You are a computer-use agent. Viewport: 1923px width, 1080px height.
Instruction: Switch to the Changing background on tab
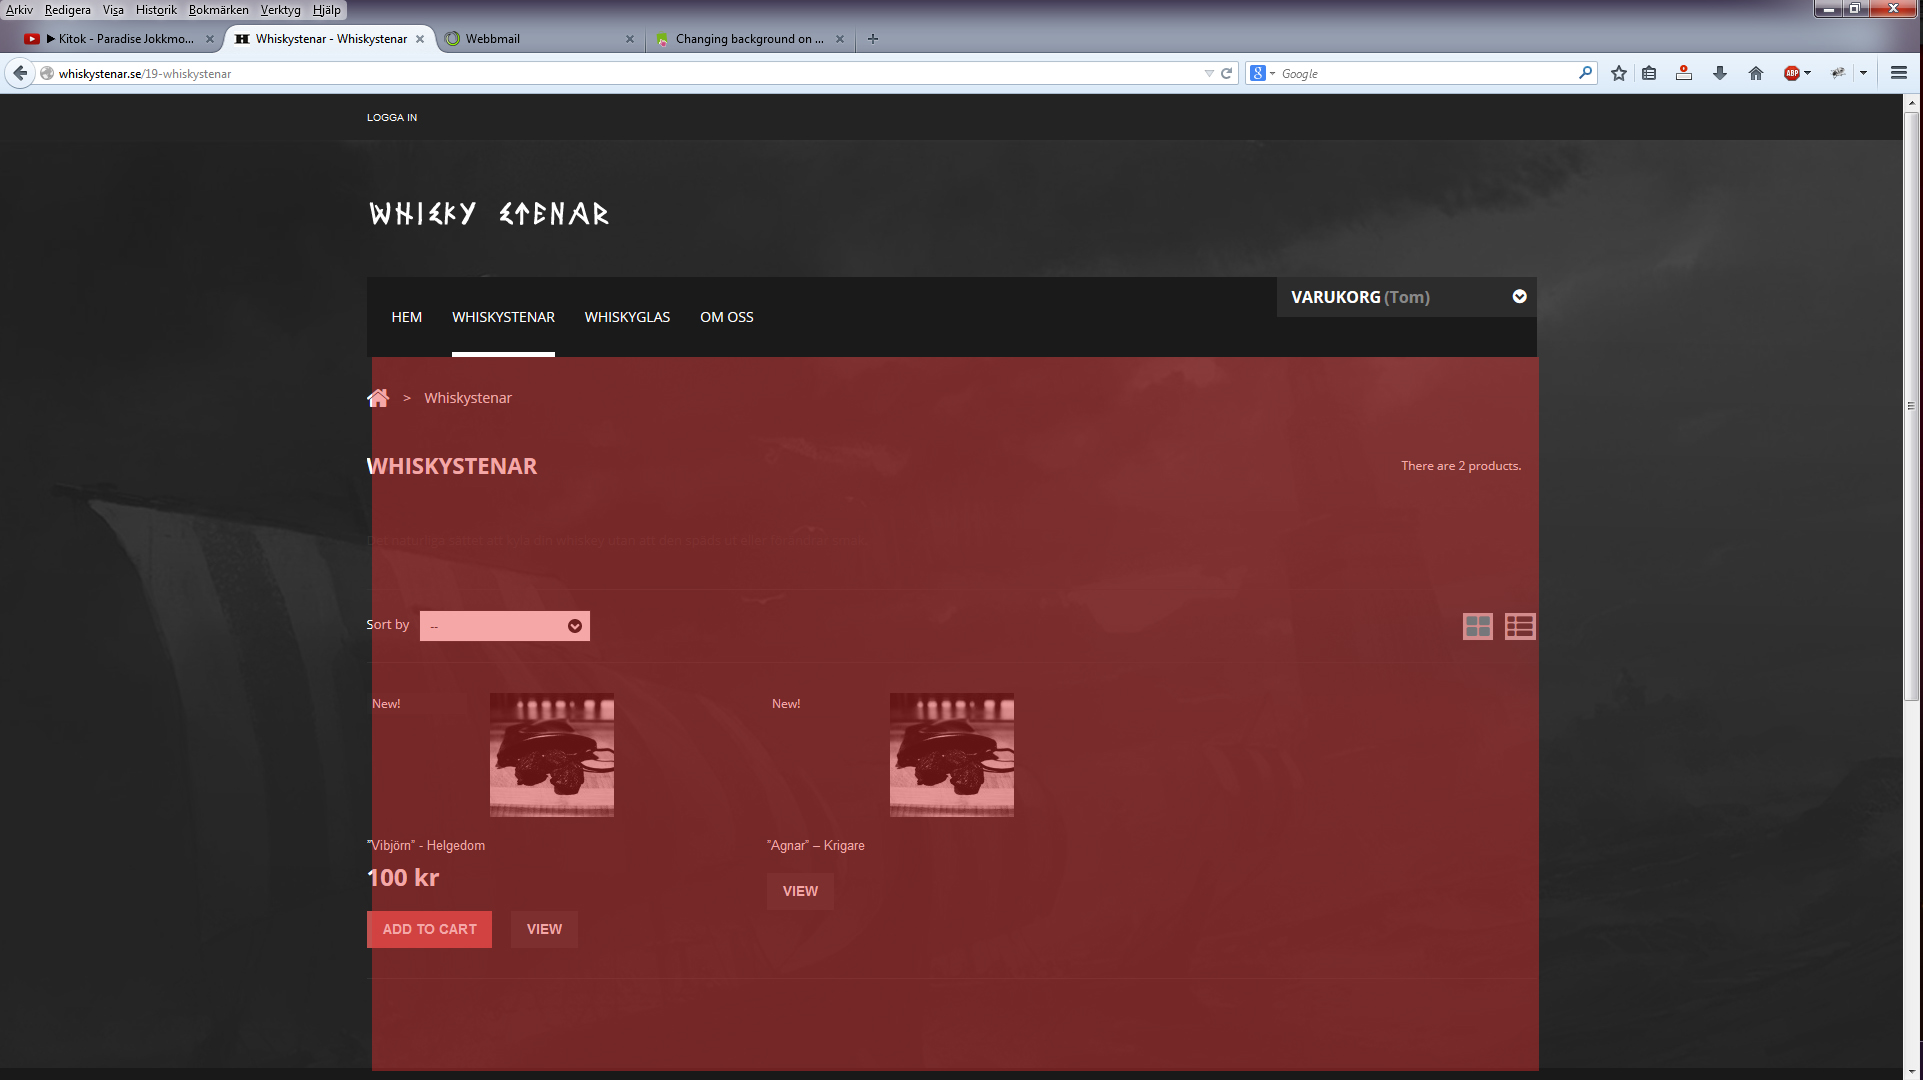click(748, 39)
